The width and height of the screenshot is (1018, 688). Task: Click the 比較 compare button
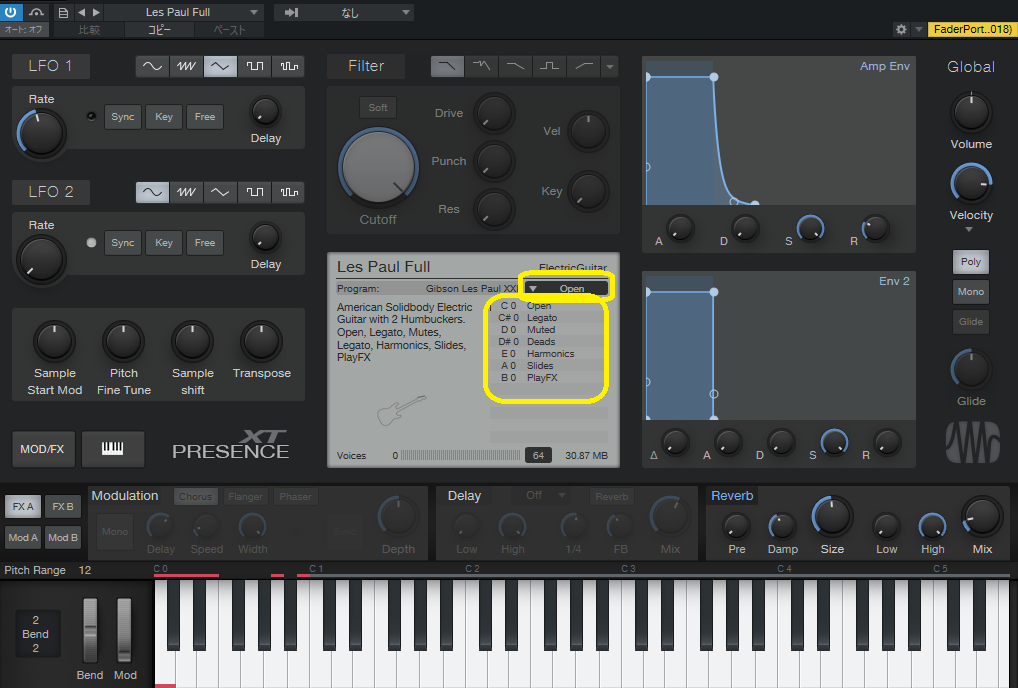[89, 29]
